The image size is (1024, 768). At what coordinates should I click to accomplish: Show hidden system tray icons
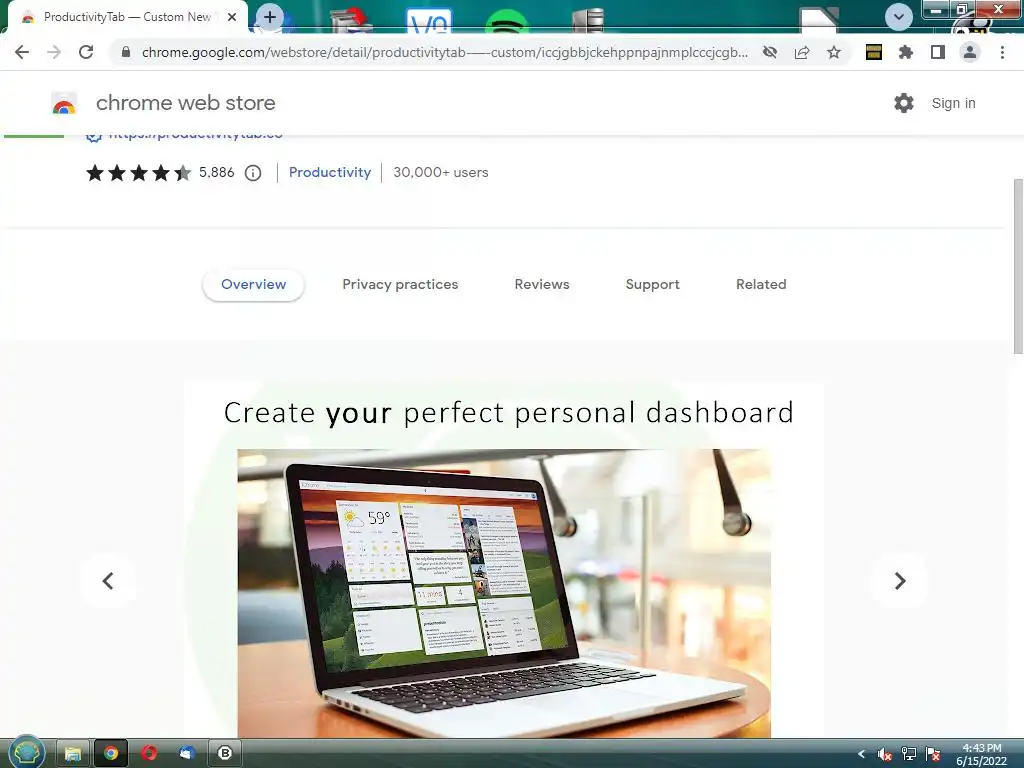click(861, 754)
